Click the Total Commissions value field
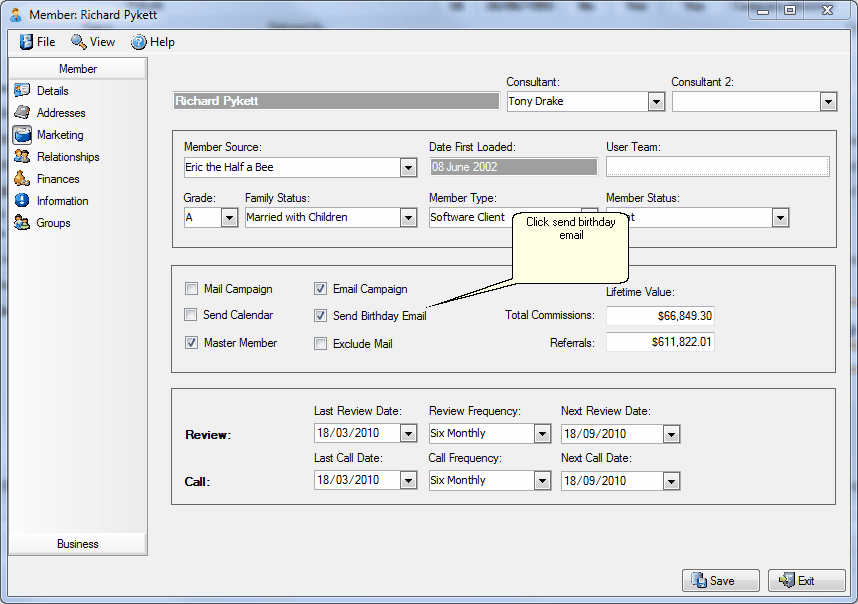The width and height of the screenshot is (858, 604). (x=660, y=316)
